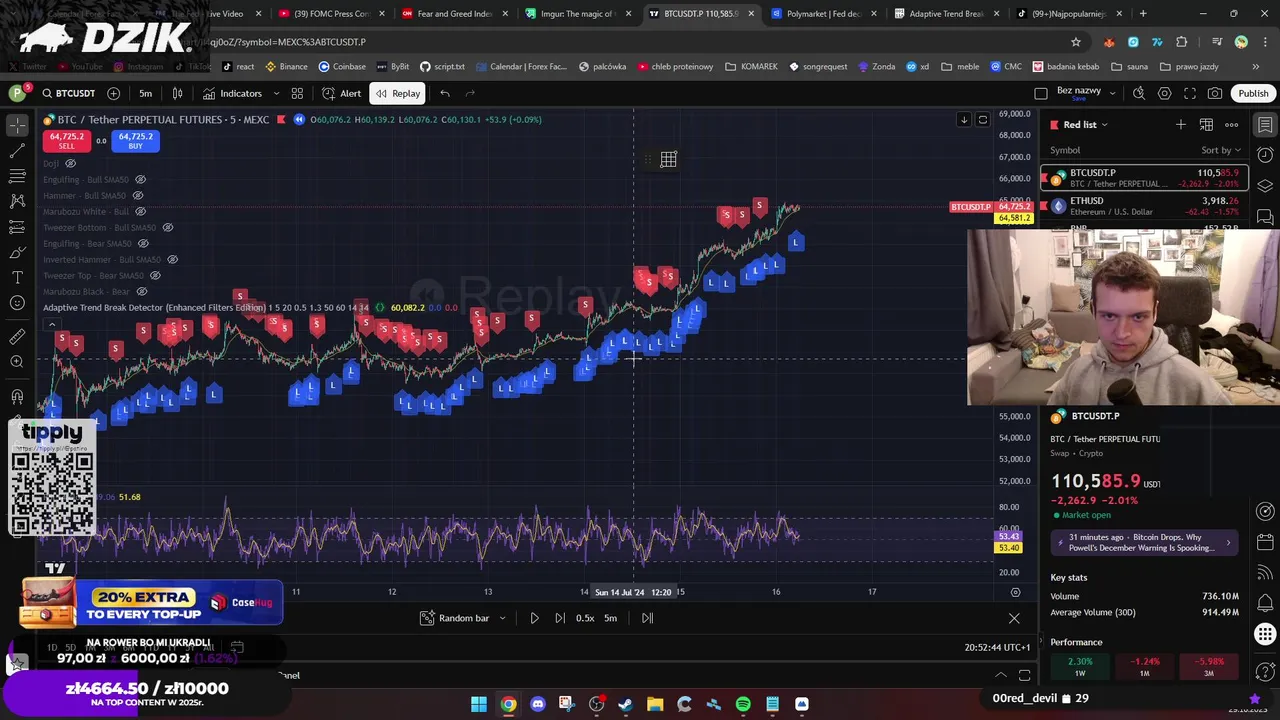Select the brush drawing tool

[17, 252]
